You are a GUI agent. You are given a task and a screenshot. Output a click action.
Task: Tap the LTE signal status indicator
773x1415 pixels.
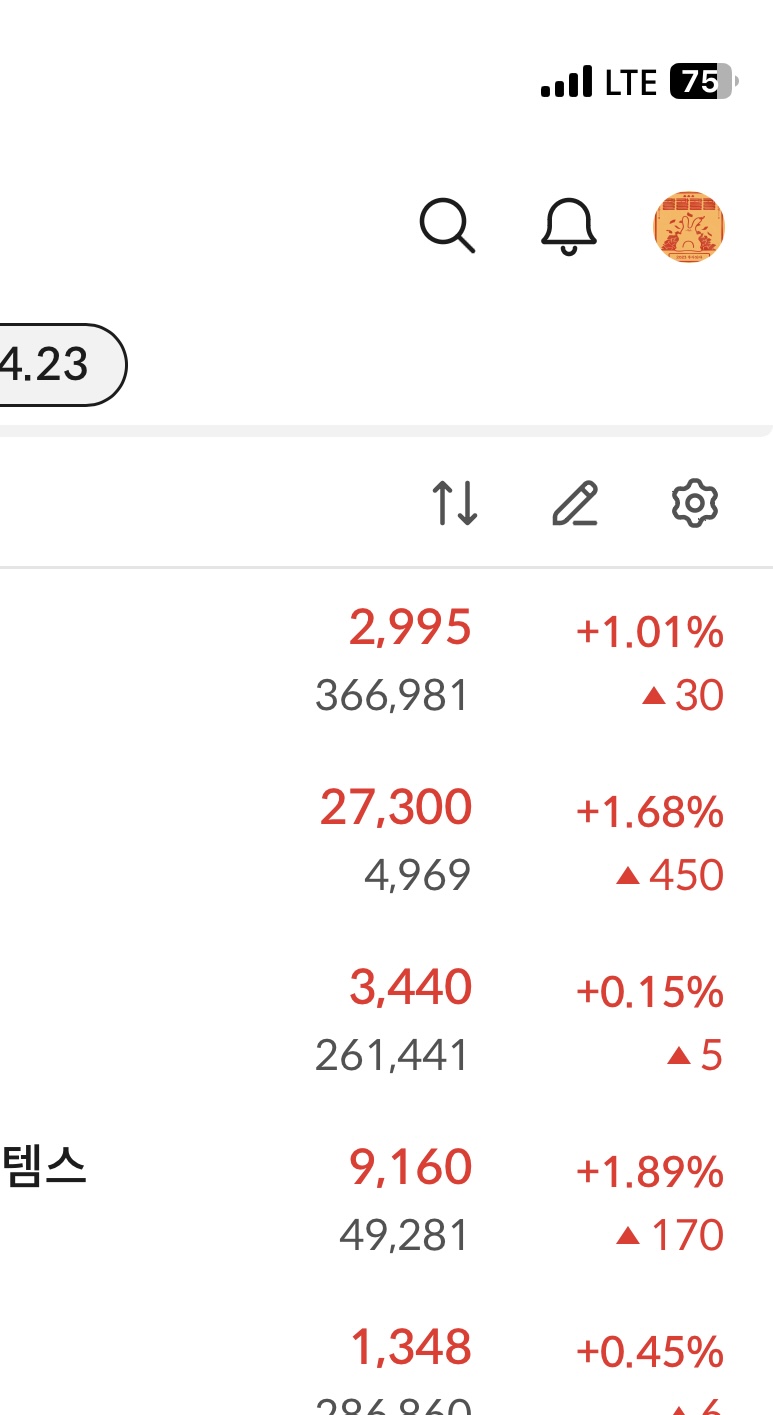point(599,82)
